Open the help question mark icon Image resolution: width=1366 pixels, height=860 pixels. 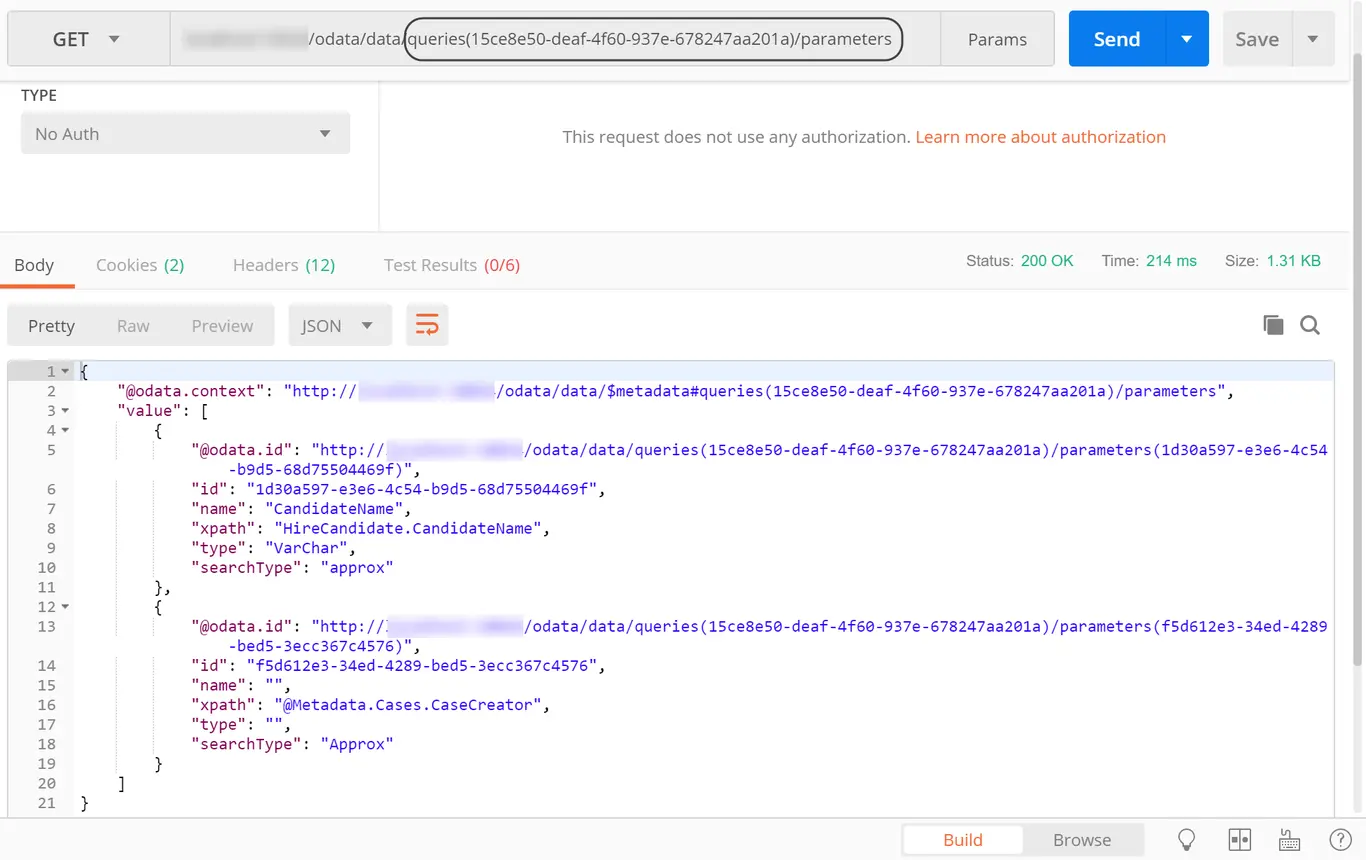tap(1340, 839)
